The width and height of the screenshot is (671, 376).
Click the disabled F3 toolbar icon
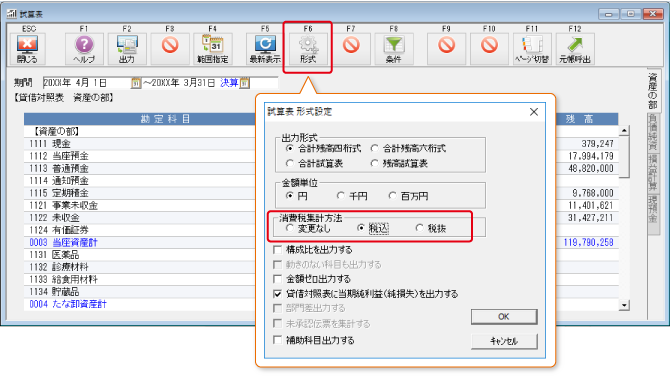click(x=170, y=49)
